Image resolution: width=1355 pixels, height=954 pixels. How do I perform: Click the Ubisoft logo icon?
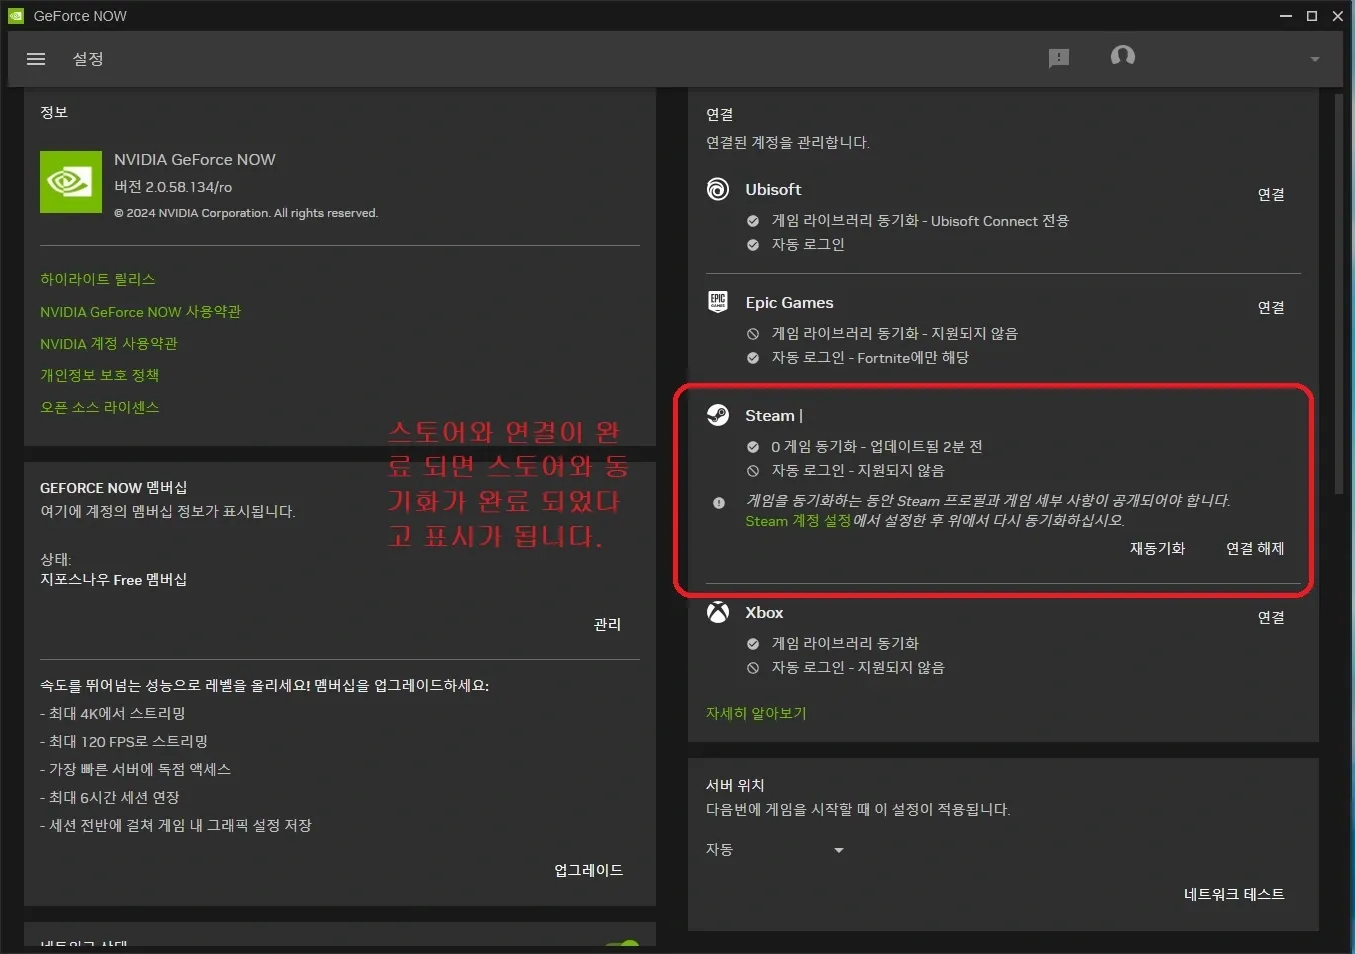point(718,189)
